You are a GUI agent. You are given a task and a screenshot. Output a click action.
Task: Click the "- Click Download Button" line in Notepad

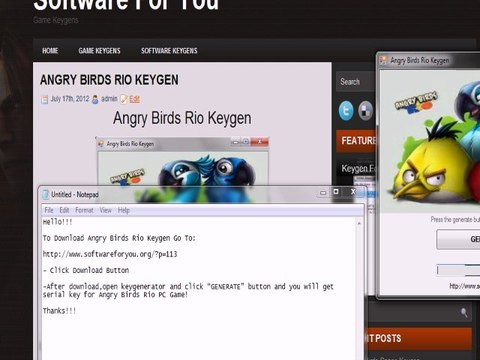tap(86, 270)
